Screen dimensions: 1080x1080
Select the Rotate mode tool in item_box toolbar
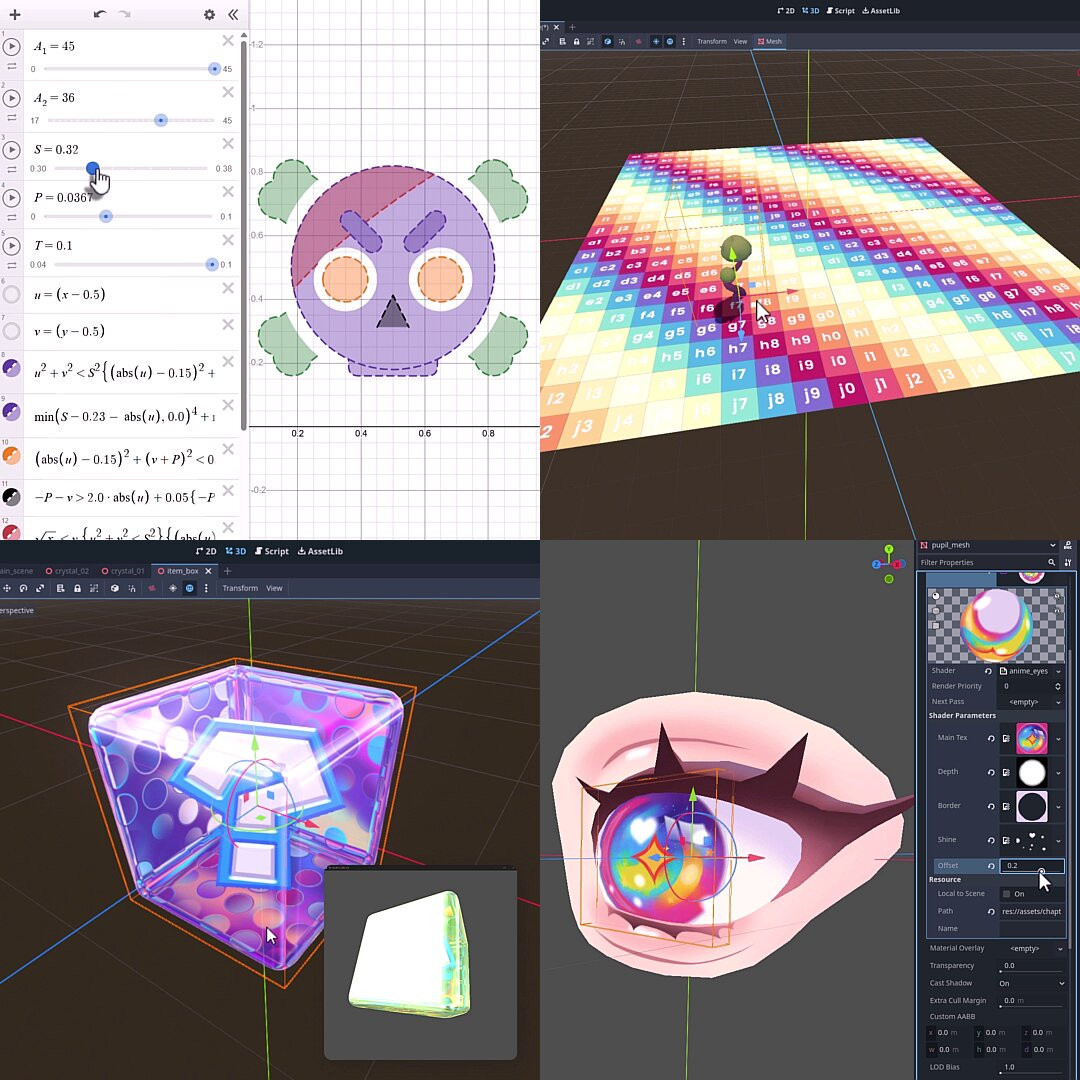point(23,588)
